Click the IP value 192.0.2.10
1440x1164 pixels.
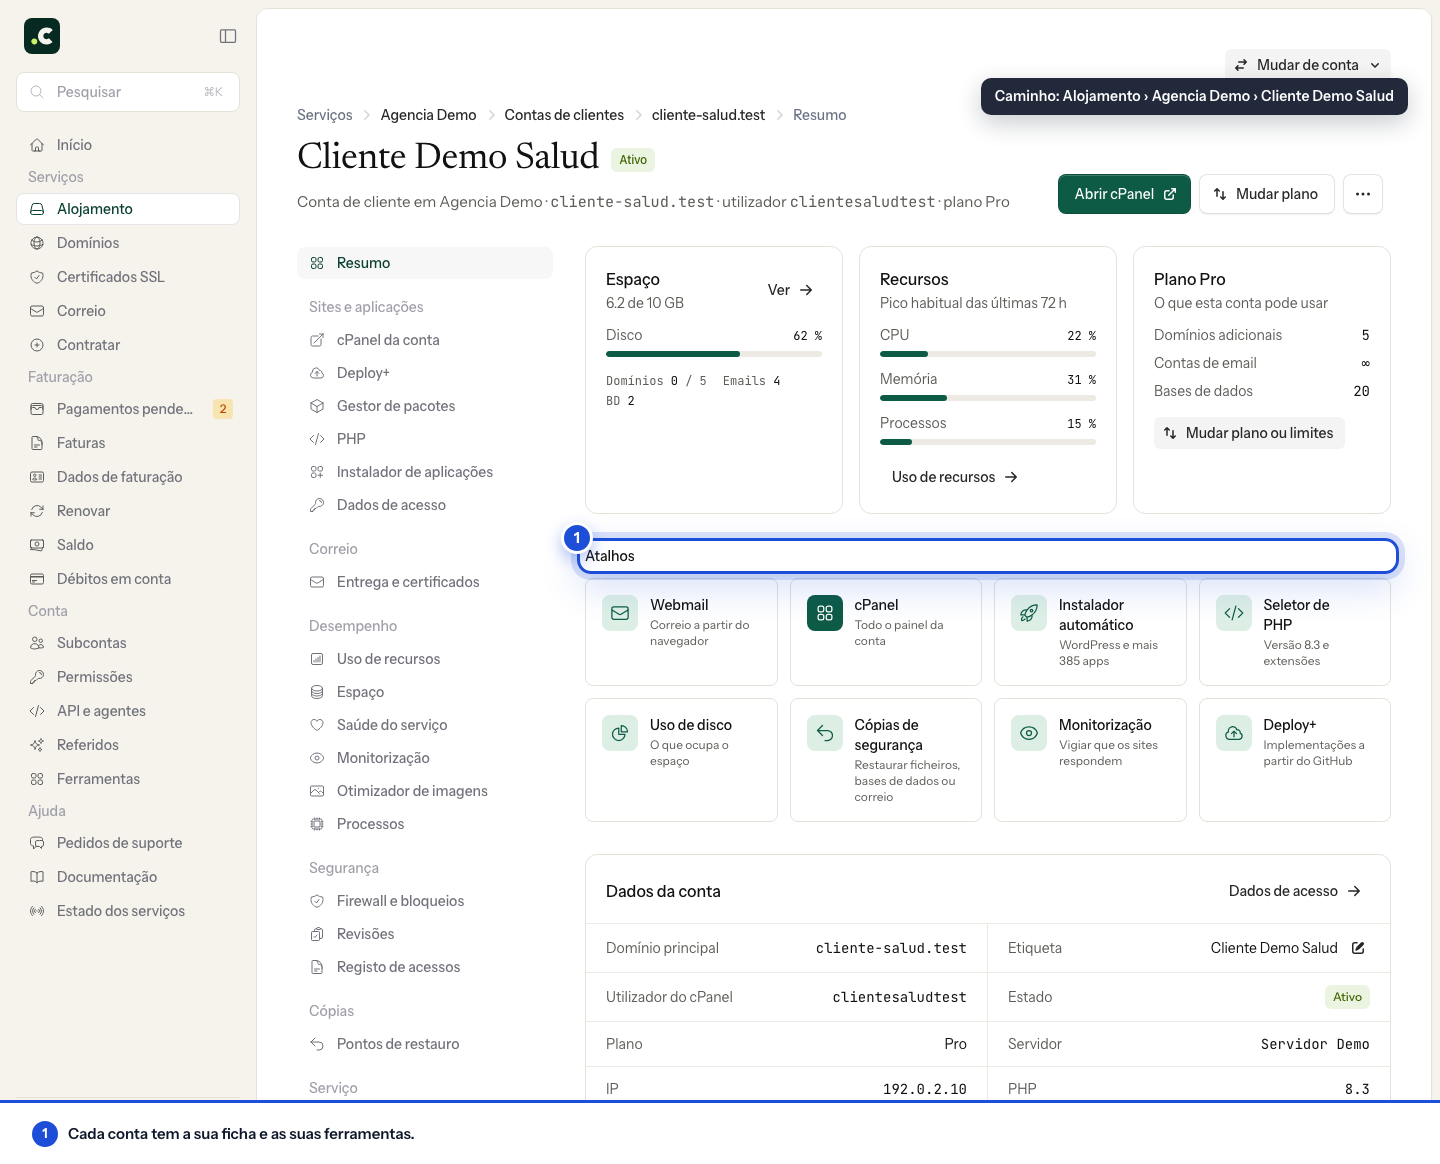925,1089
